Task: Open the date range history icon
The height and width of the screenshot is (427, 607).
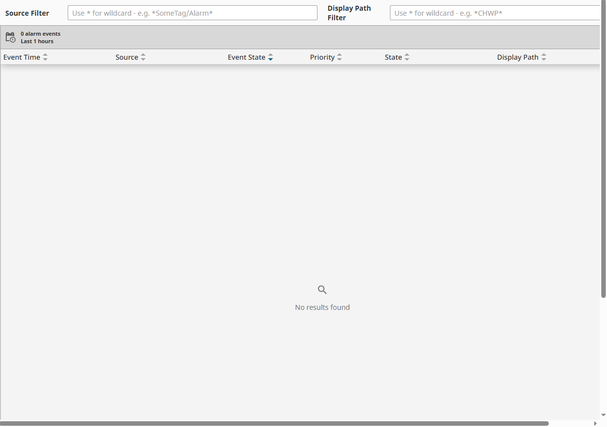Action: click(x=10, y=37)
